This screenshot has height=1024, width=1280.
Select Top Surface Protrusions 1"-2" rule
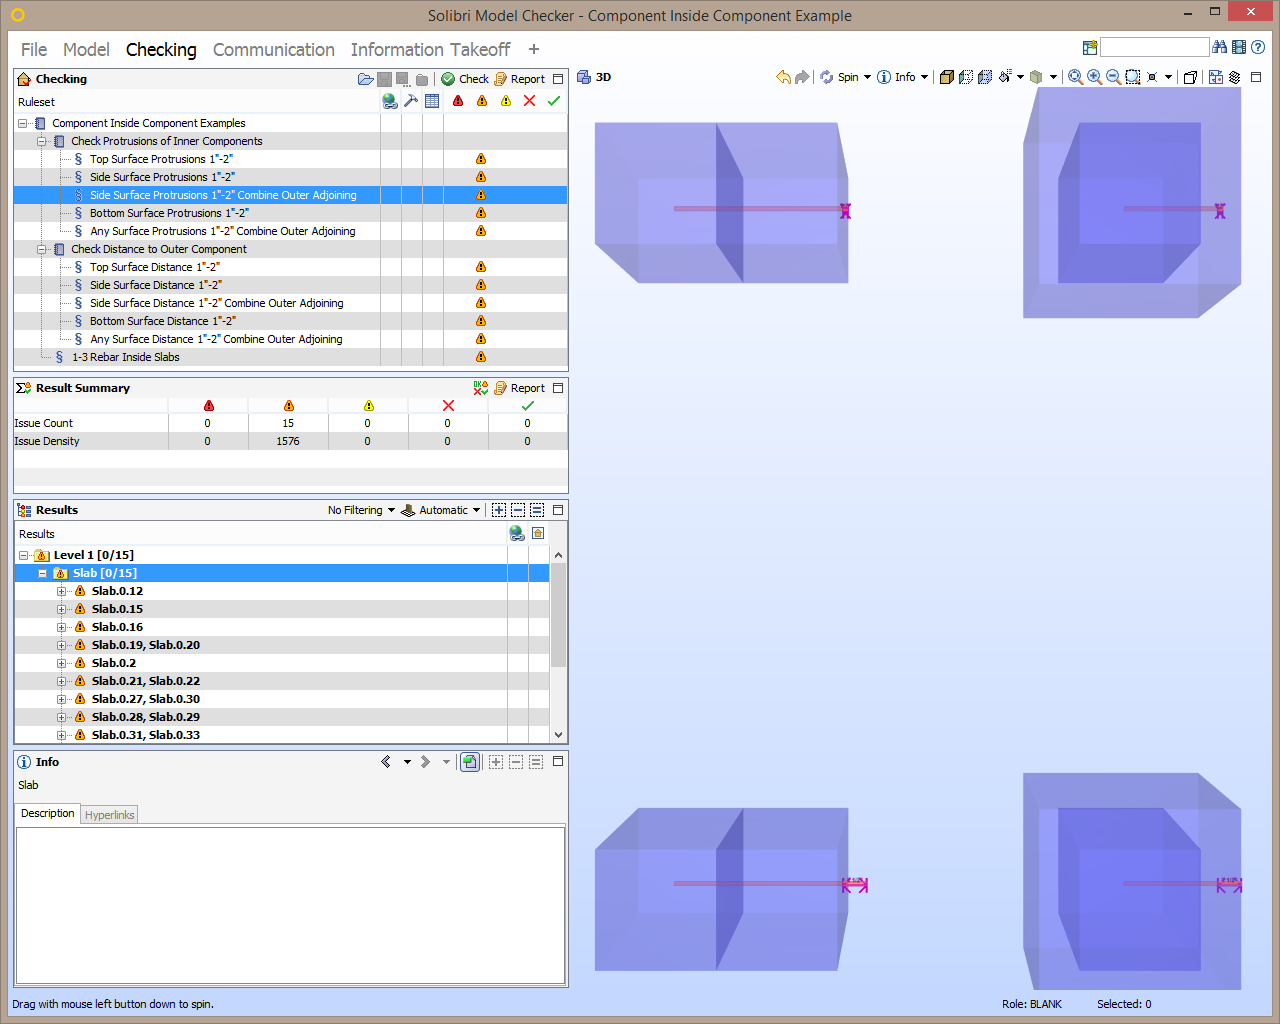(x=161, y=159)
